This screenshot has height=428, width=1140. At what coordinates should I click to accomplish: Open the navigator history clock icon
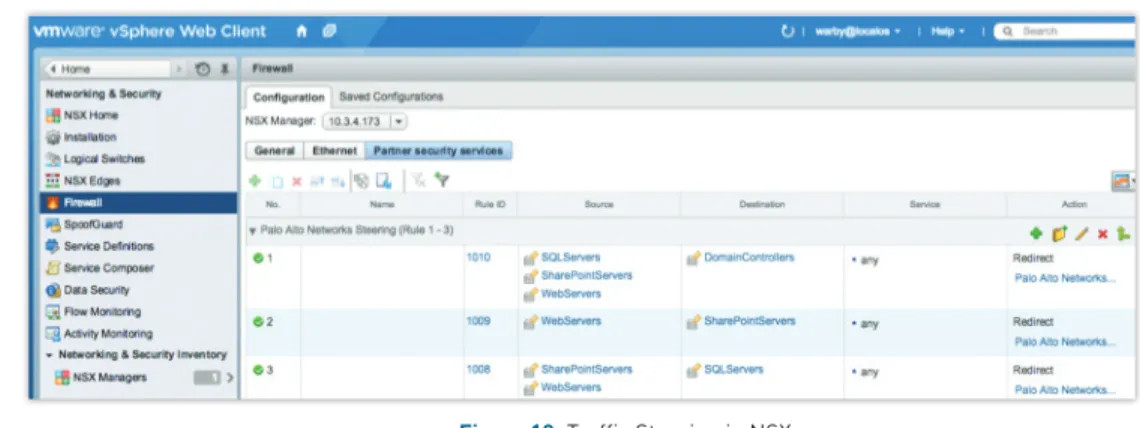point(203,69)
